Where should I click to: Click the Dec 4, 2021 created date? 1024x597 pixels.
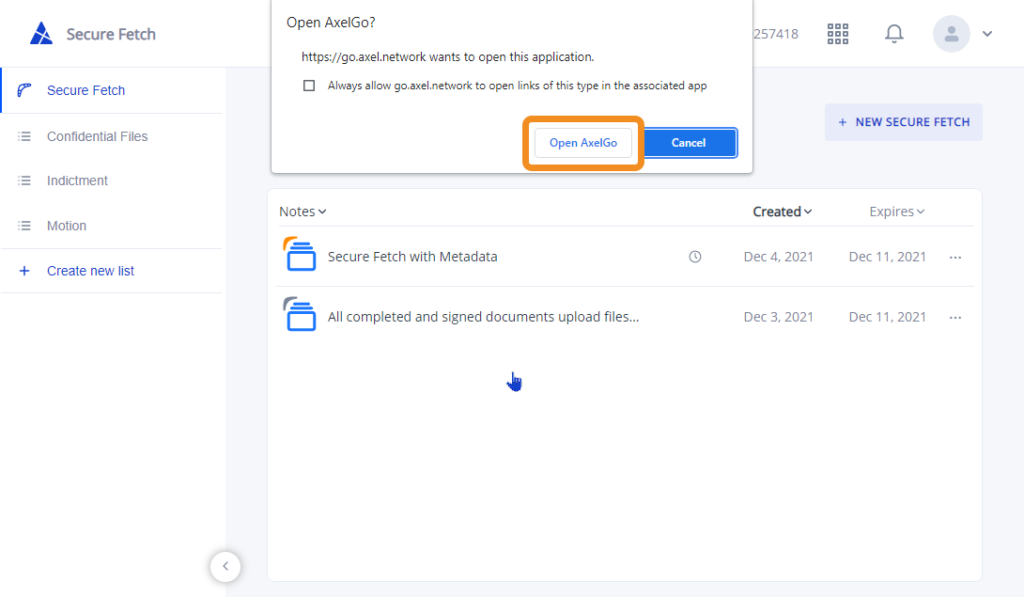(x=778, y=257)
